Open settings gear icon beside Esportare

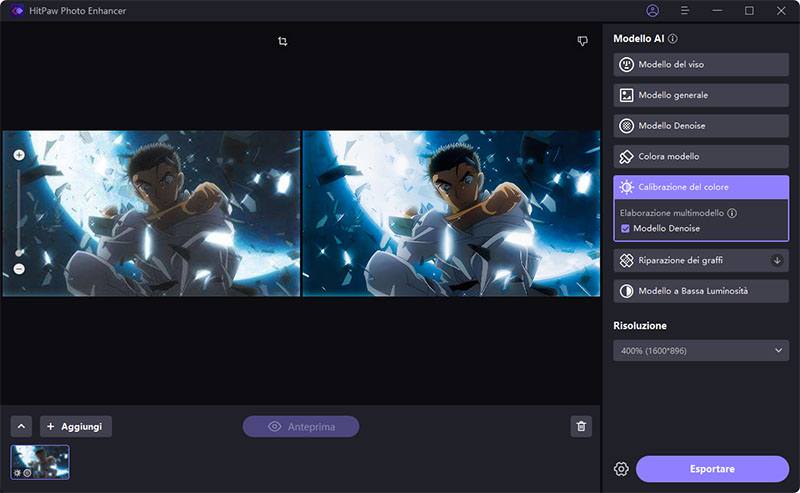coord(621,469)
